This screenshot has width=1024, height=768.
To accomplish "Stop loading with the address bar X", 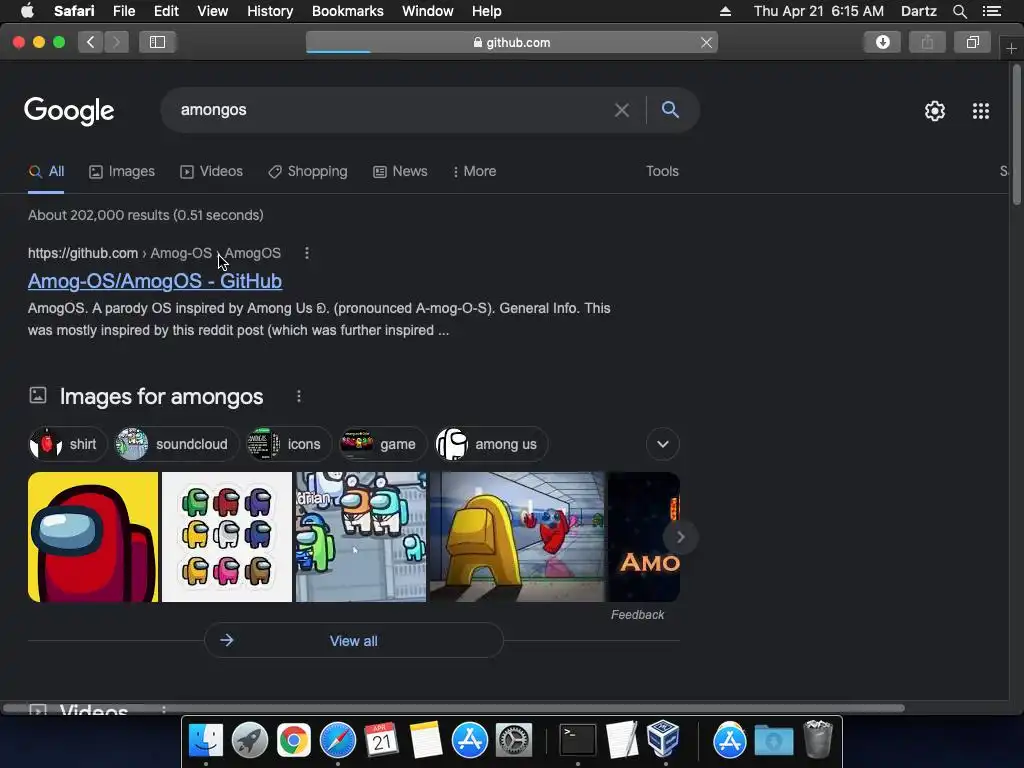I will [x=706, y=42].
